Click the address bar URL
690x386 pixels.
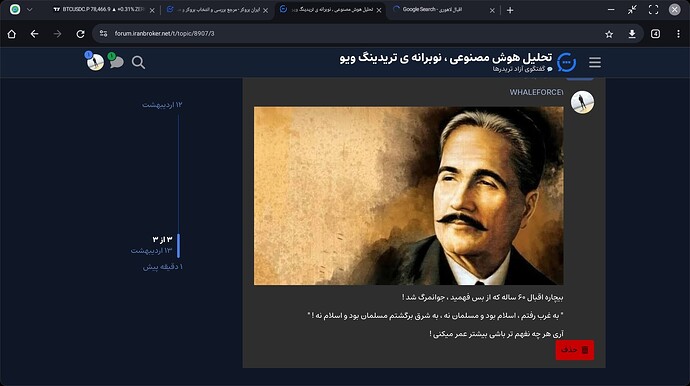tap(164, 33)
